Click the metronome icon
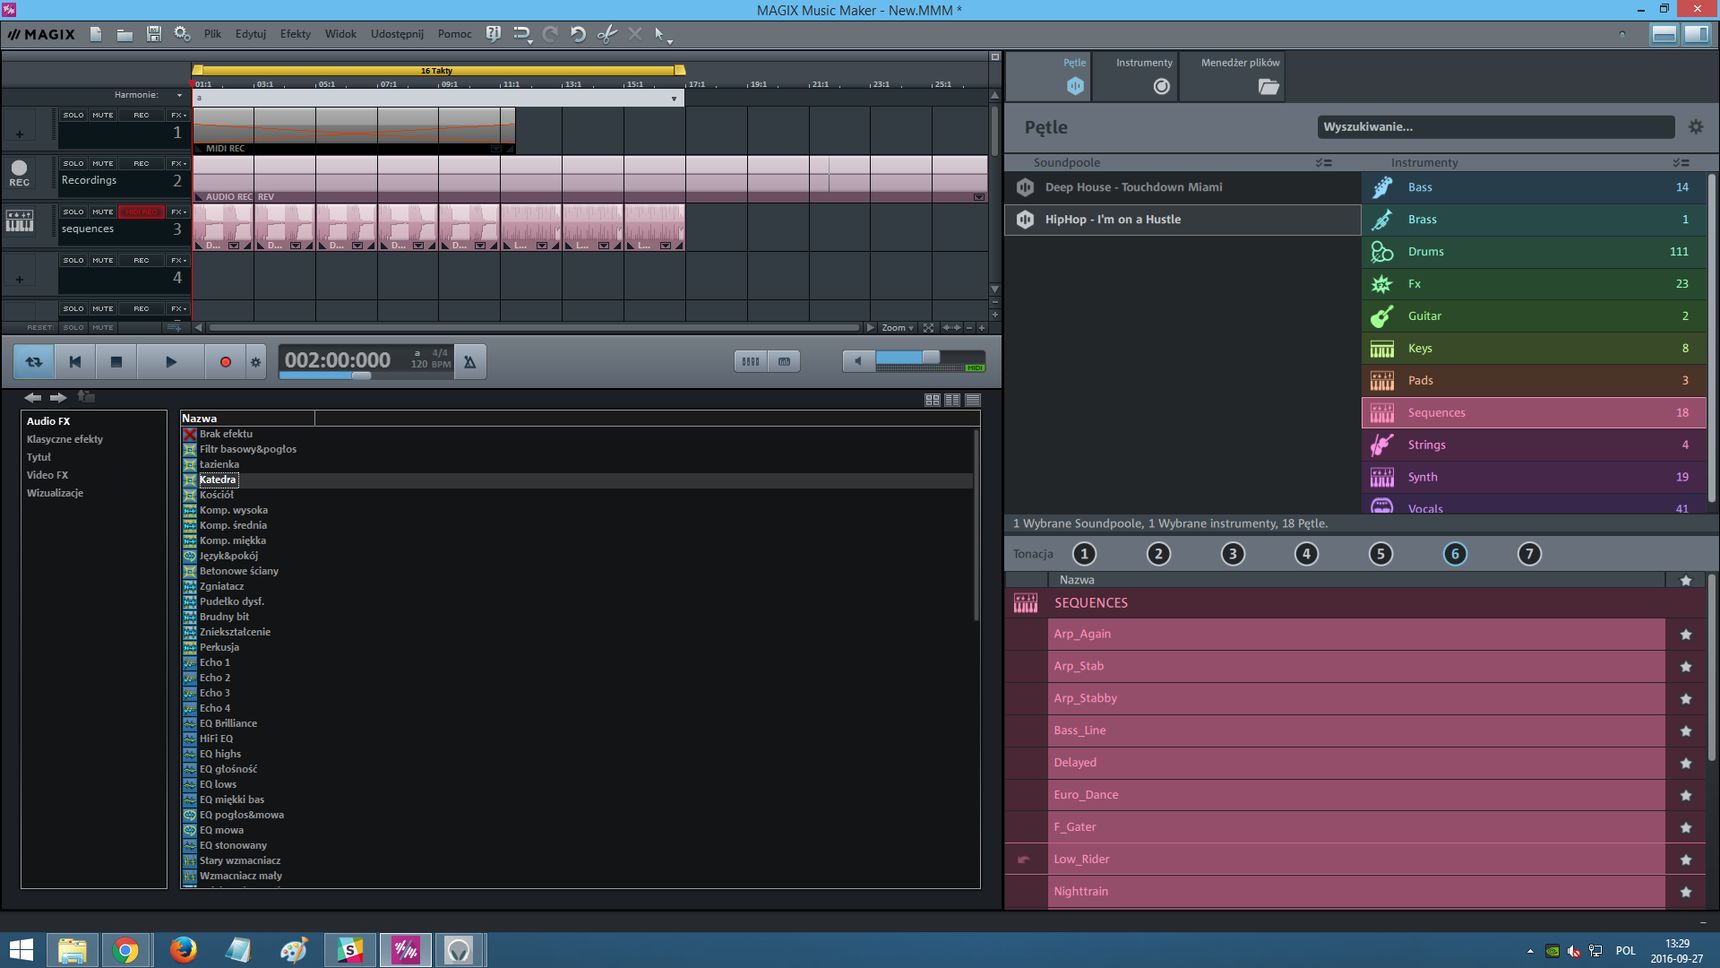Viewport: 1720px width, 968px height. 469,362
